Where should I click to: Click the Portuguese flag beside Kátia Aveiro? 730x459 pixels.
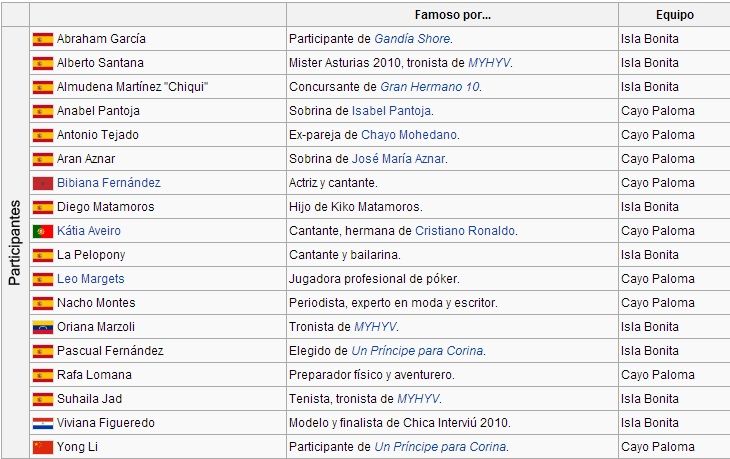pyautogui.click(x=43, y=231)
